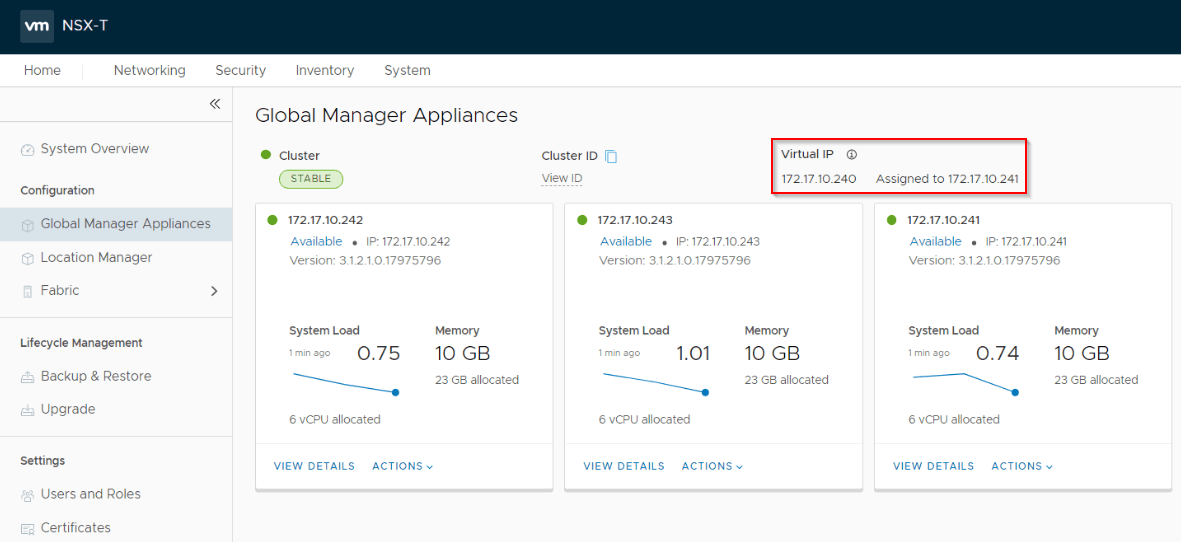Open the Networking tab
The height and width of the screenshot is (542, 1181).
[149, 70]
